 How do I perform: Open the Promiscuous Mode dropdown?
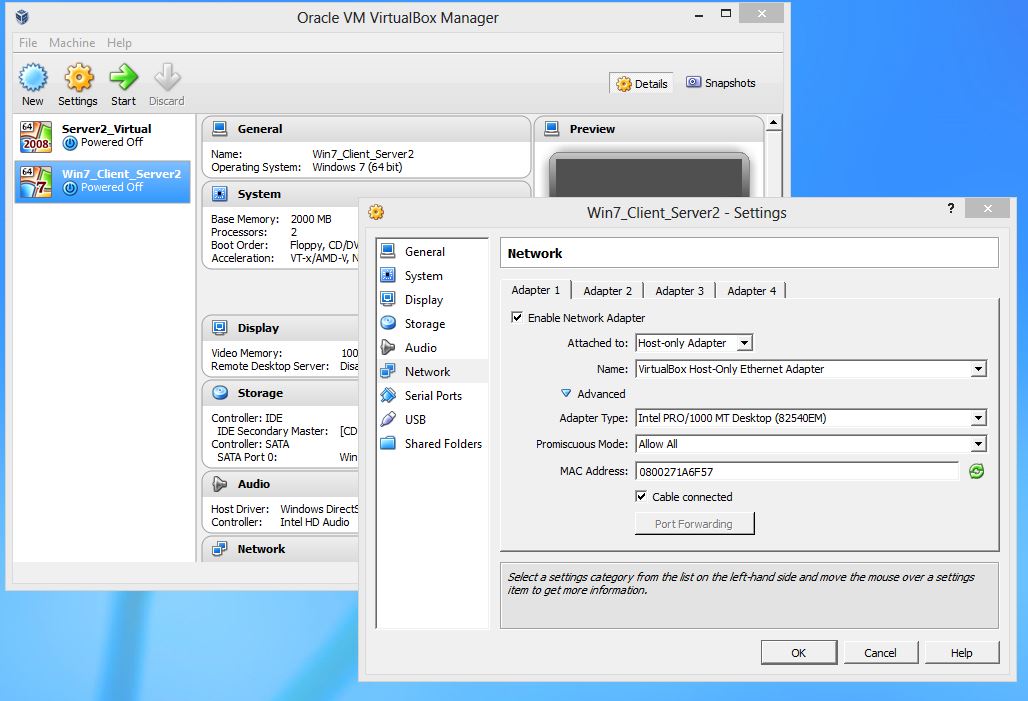[x=811, y=444]
